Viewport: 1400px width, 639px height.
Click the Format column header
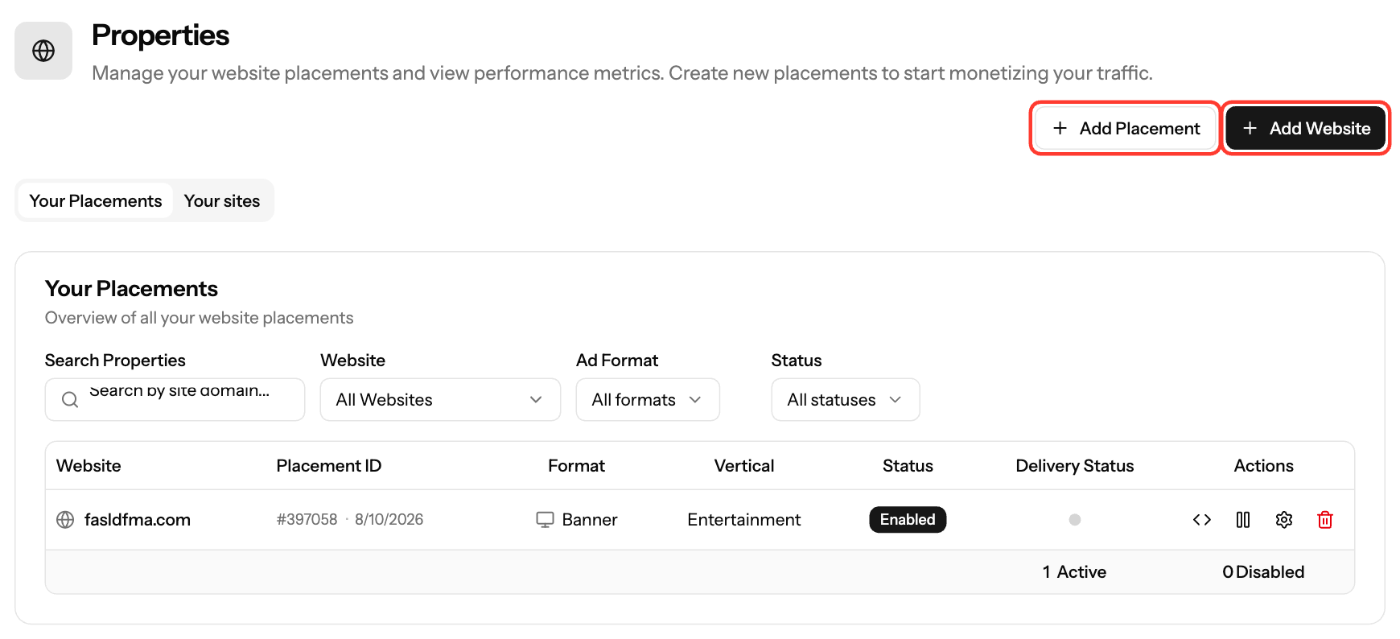point(576,466)
